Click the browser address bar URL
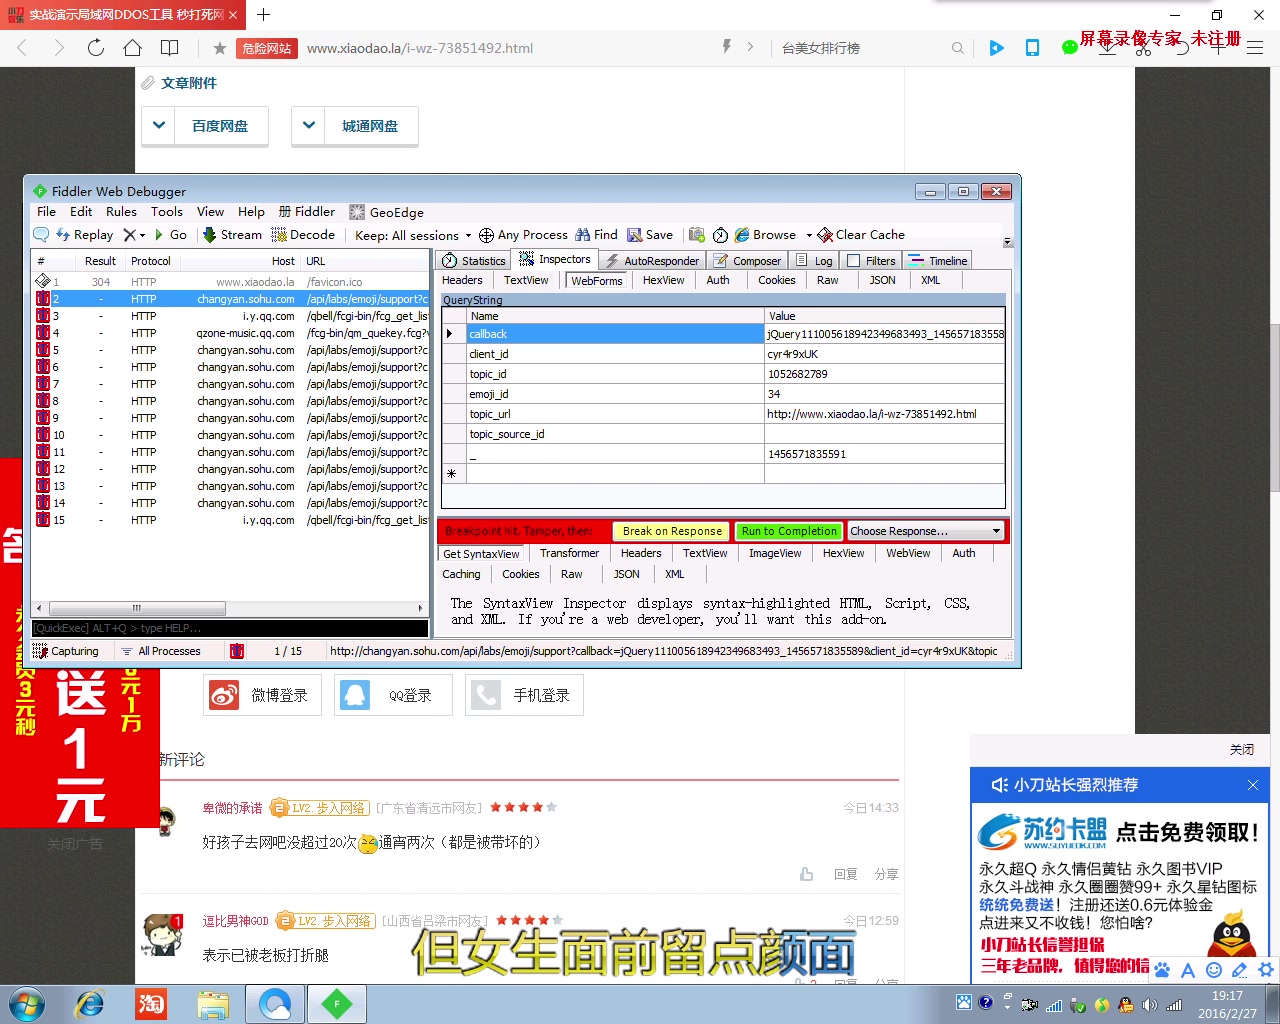This screenshot has width=1280, height=1024. (420, 48)
